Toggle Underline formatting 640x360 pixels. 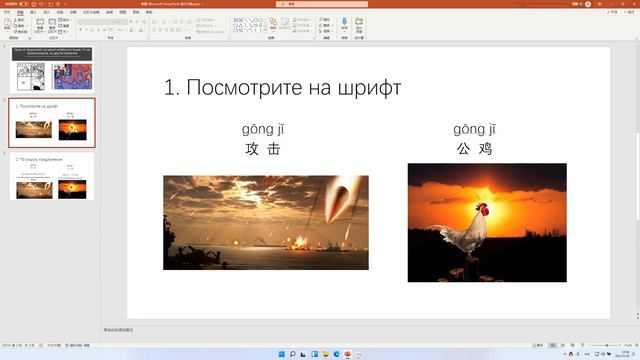tap(92, 30)
